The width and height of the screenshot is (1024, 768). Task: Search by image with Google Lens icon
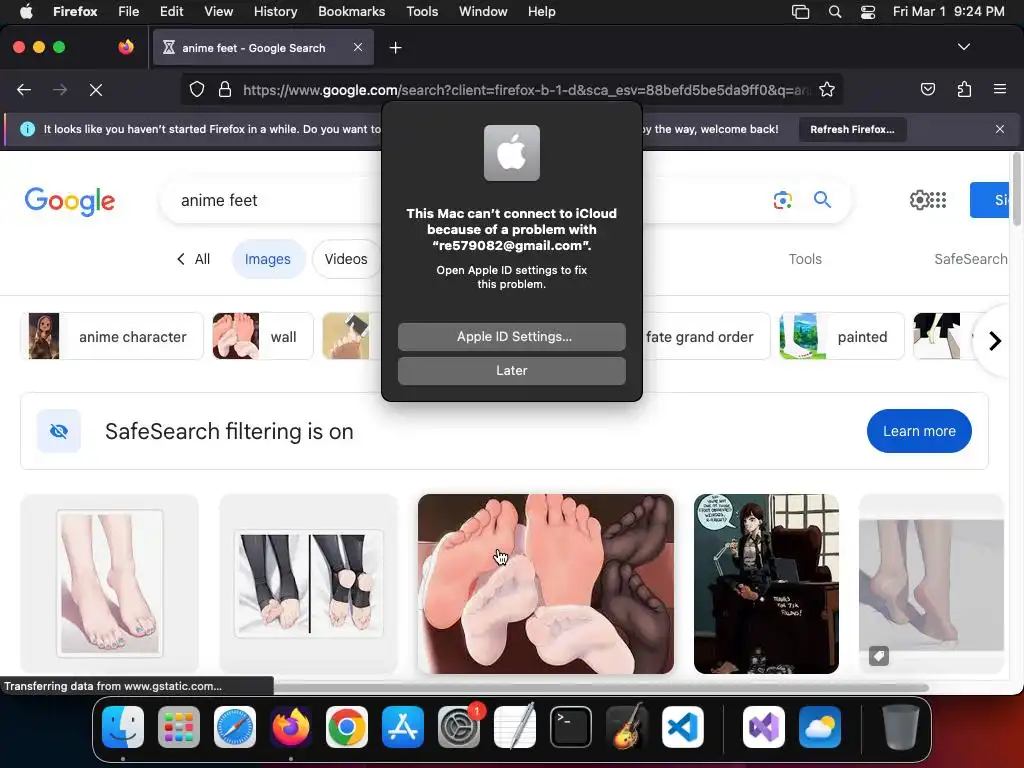pyautogui.click(x=782, y=200)
